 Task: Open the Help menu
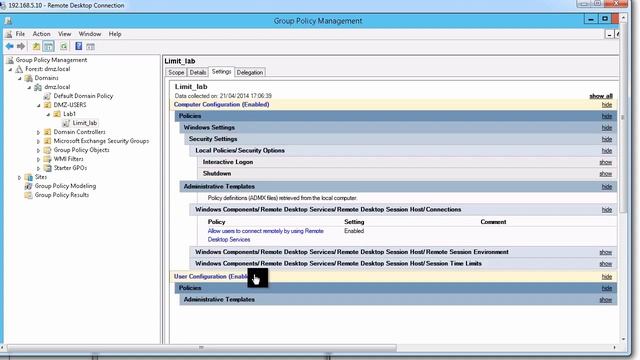pyautogui.click(x=115, y=34)
